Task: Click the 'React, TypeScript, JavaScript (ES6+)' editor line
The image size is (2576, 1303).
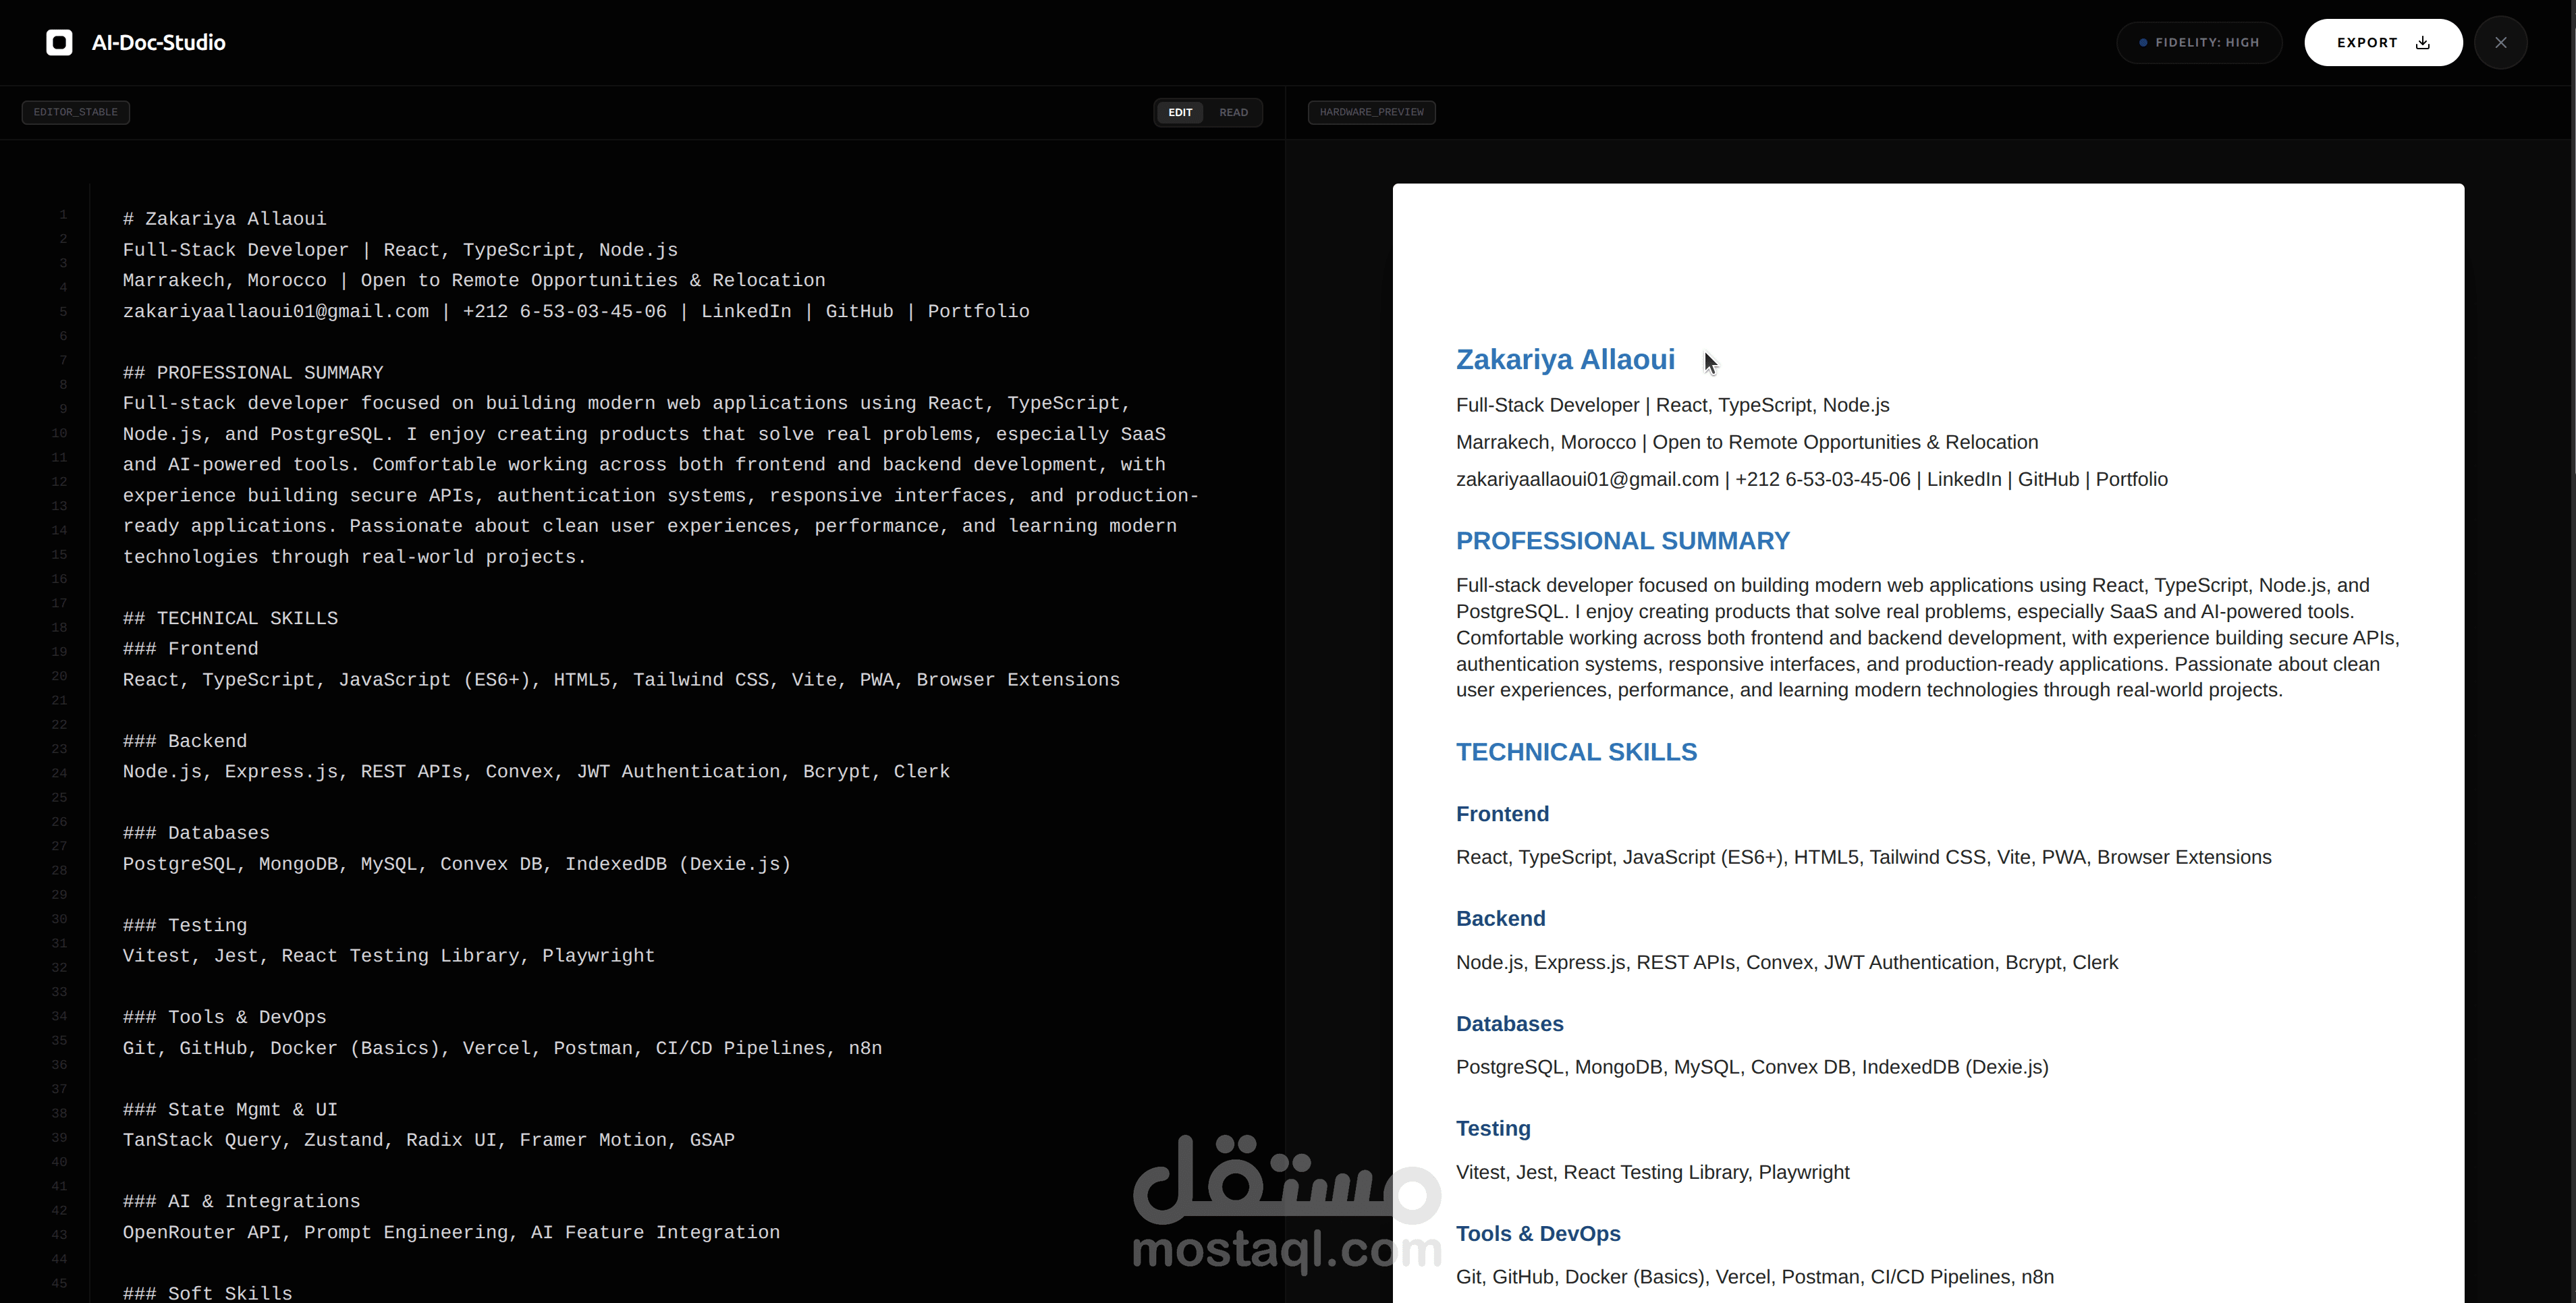Action: coord(621,680)
